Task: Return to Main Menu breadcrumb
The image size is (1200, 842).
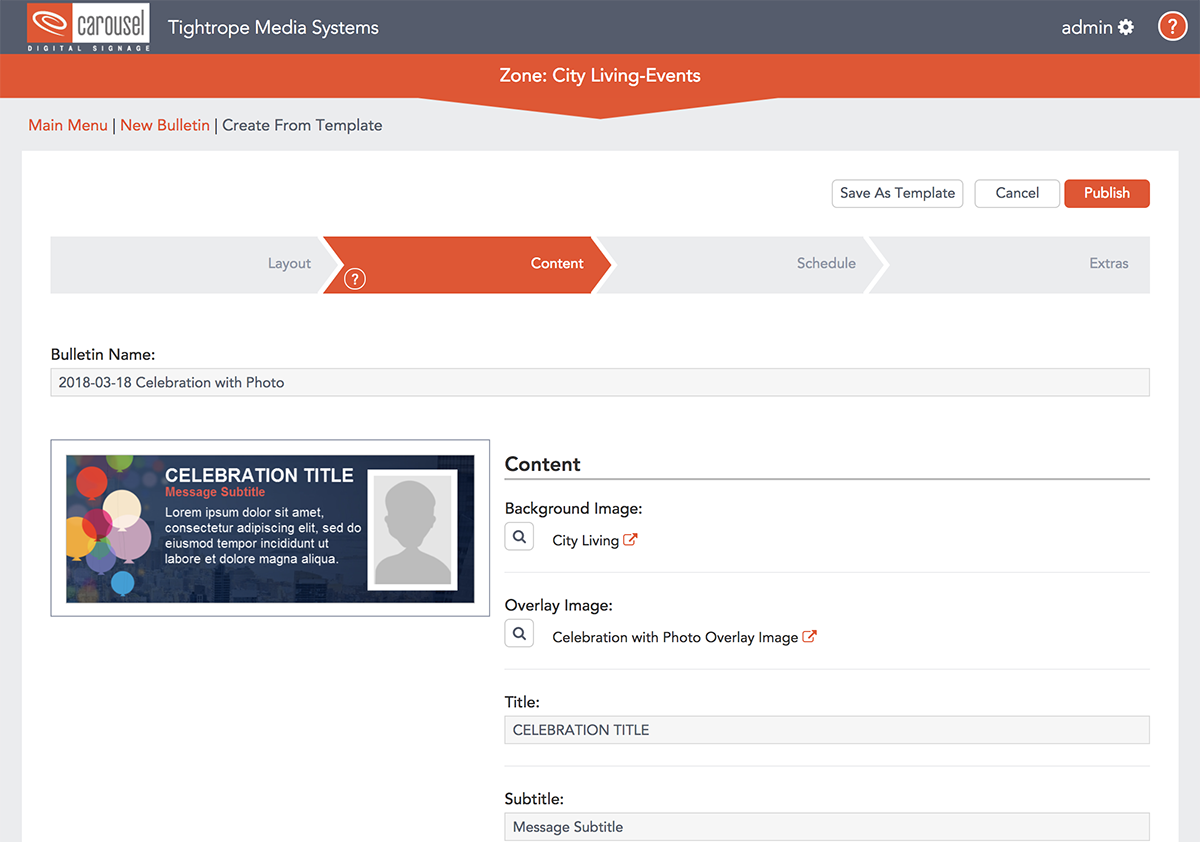Action: (x=68, y=125)
